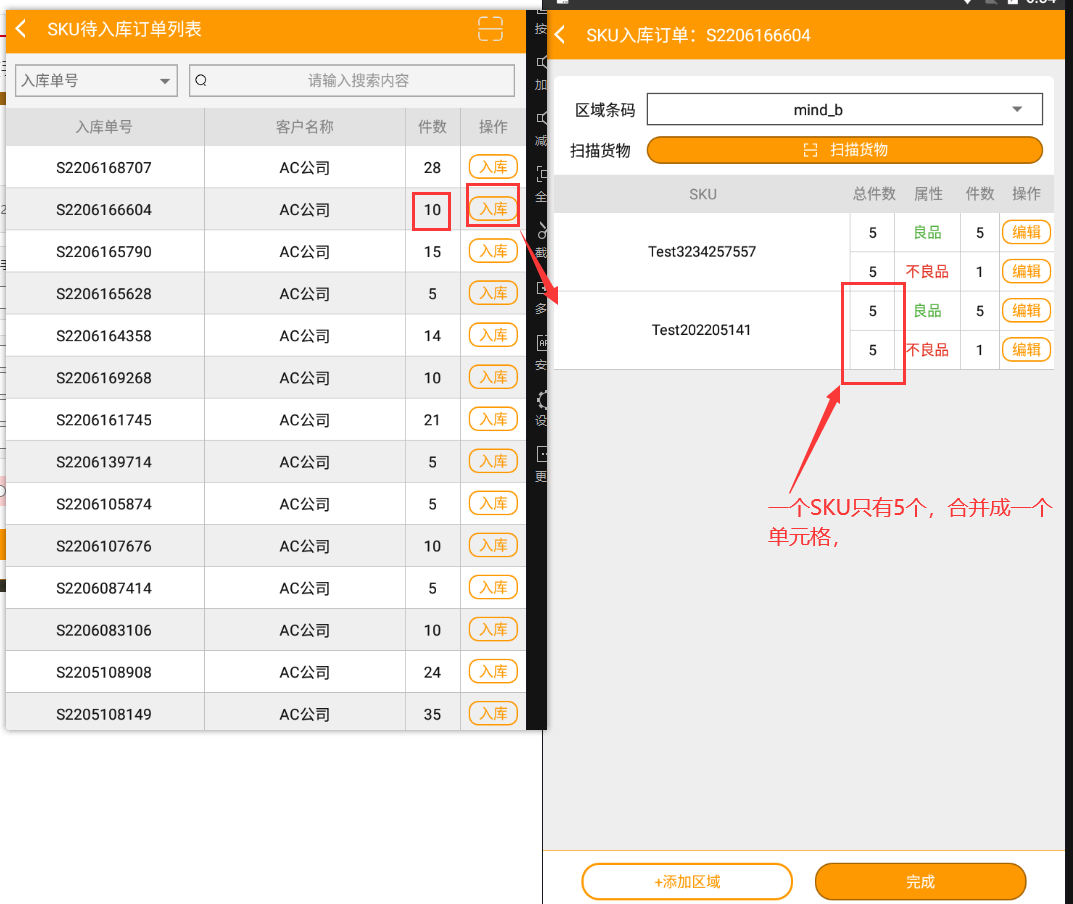Edit the 良品 row of Test3234257557

[x=1026, y=232]
